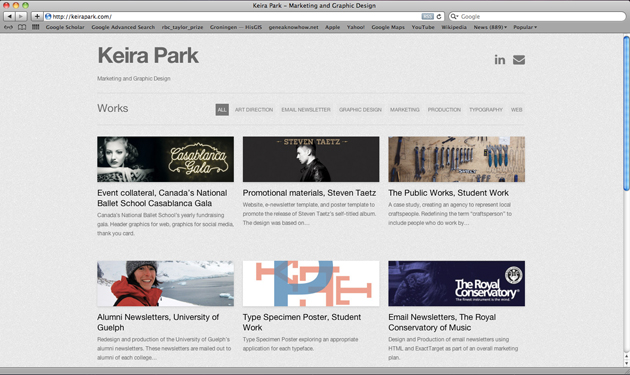Filter works by Graphic Design
Viewport: 630px width, 375px height.
(360, 110)
